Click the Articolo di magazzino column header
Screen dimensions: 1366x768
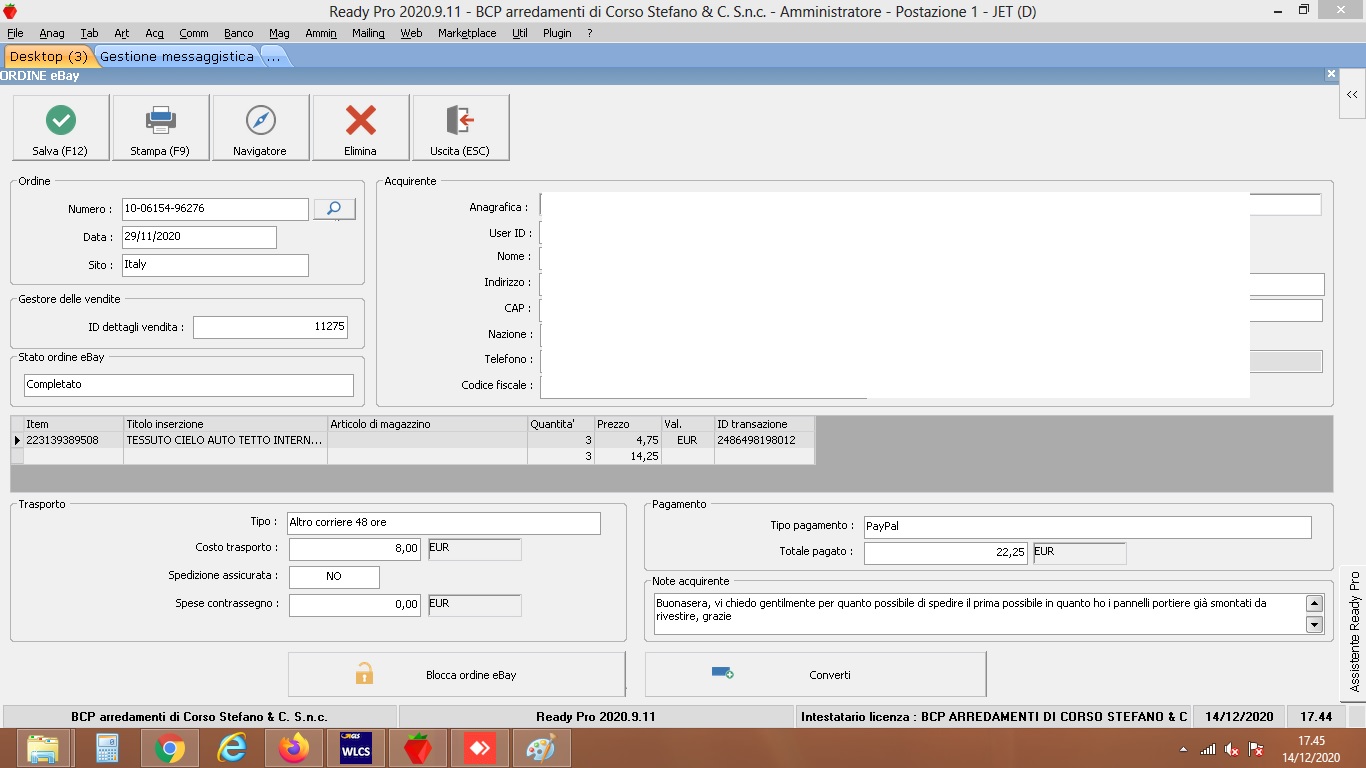427,424
